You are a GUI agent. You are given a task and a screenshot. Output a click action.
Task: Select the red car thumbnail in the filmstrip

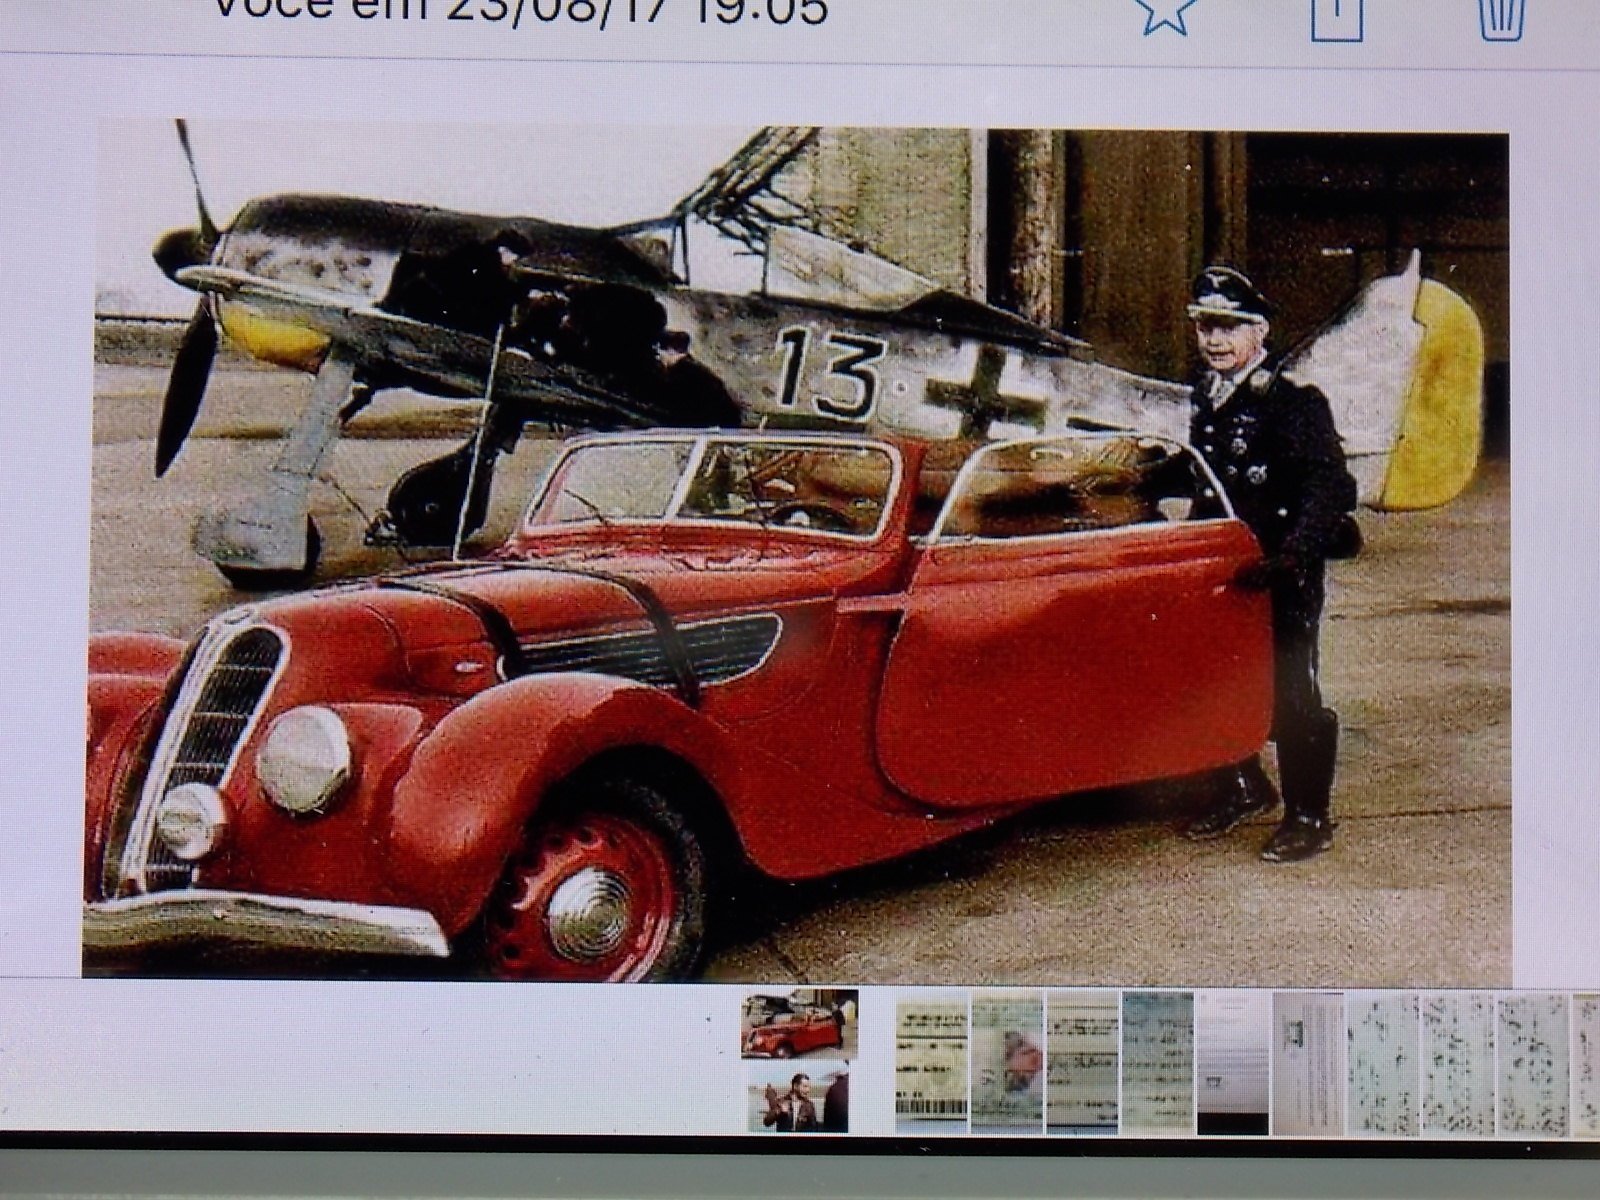[799, 1023]
